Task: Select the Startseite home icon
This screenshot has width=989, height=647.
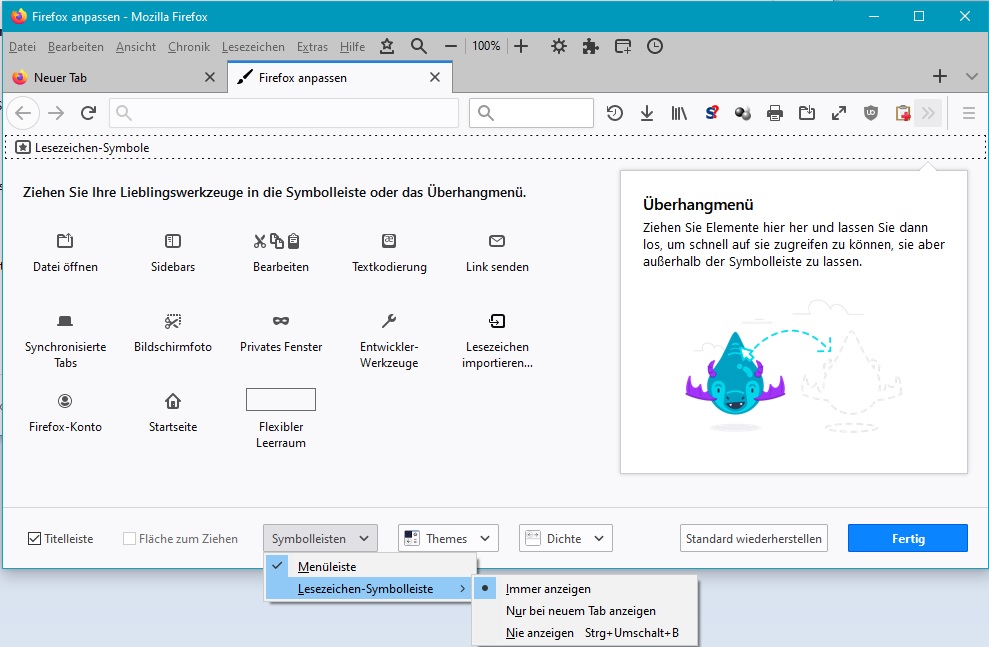Action: (x=173, y=401)
